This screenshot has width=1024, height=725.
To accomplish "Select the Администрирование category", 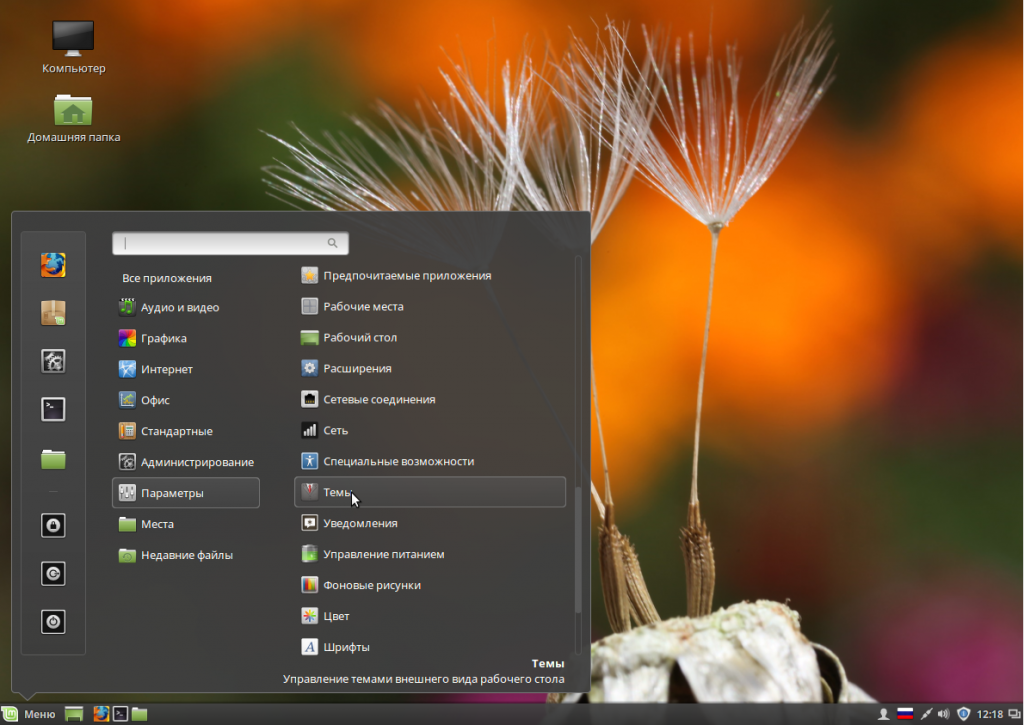I will point(186,462).
